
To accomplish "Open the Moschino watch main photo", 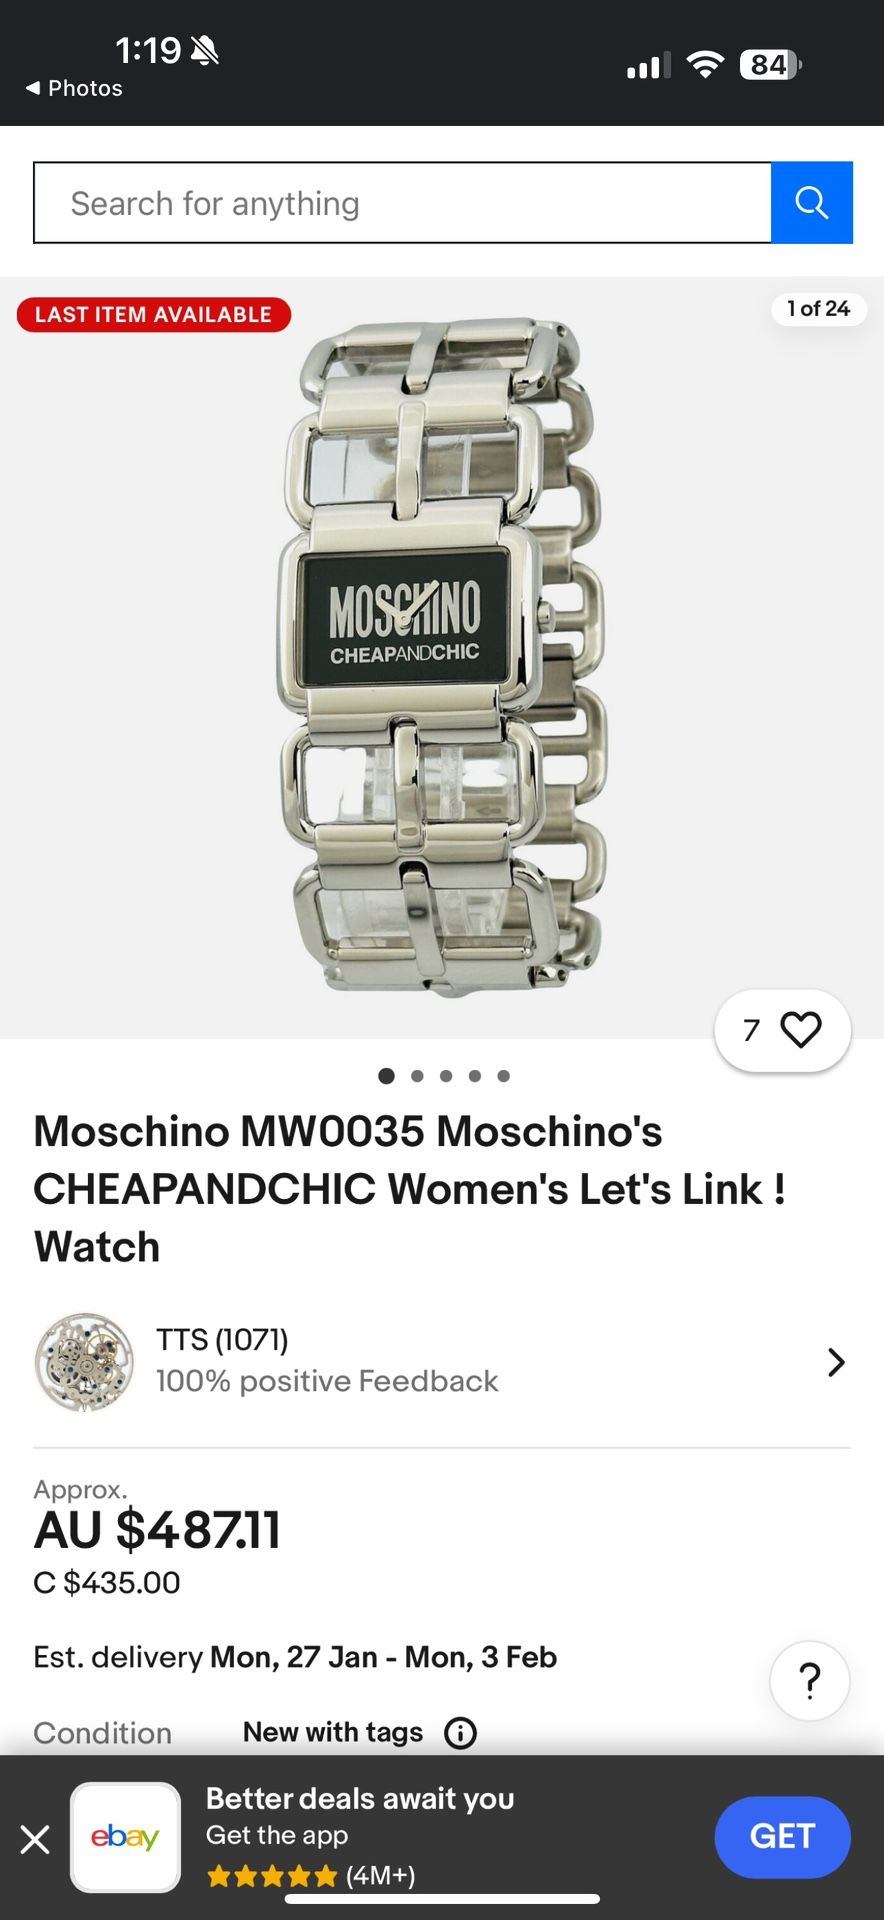I will click(x=442, y=657).
